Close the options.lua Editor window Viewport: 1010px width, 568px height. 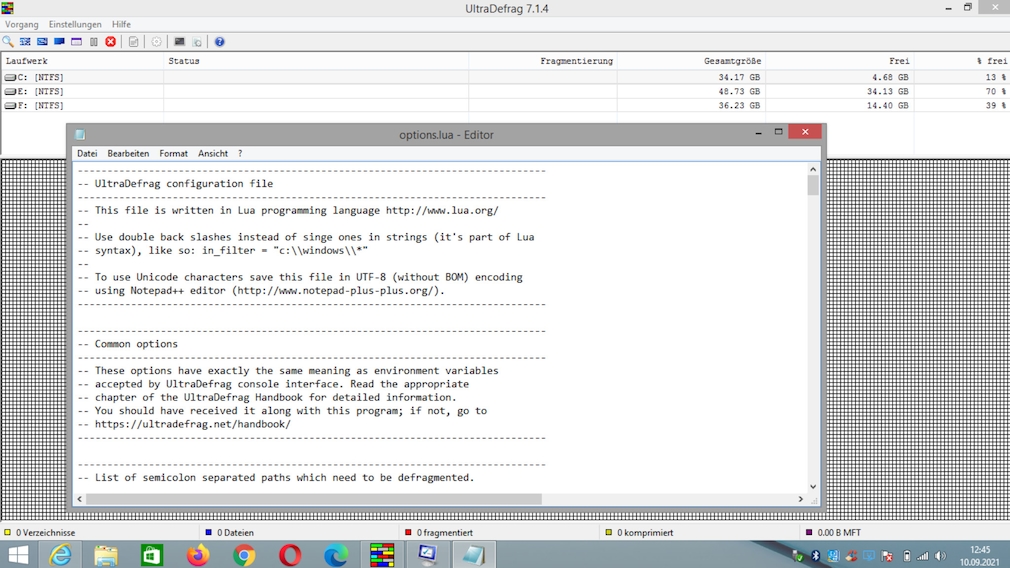point(805,132)
